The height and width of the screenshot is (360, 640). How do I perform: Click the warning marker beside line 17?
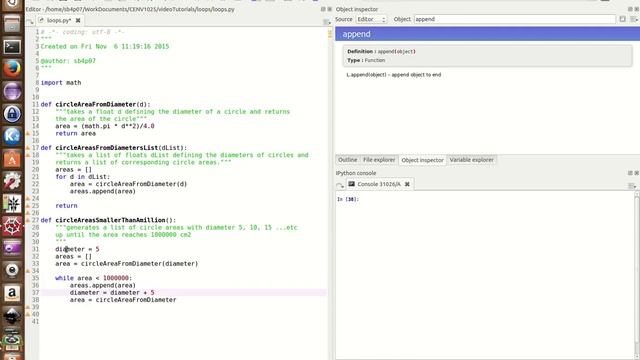coord(28,148)
